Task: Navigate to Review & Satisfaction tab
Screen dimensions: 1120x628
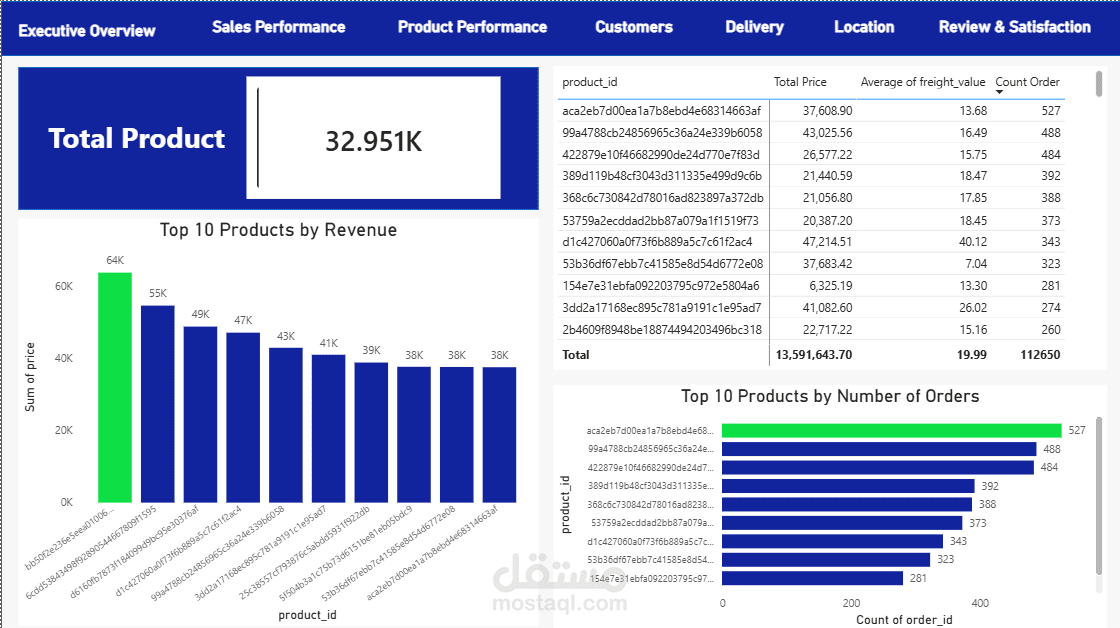Action: point(1014,27)
